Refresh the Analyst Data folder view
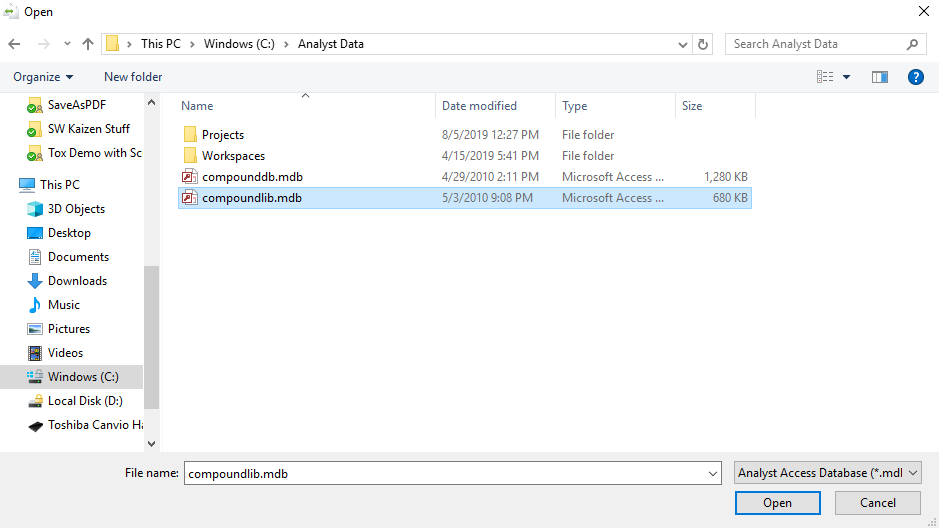Screen dimensions: 939x528 (703, 44)
